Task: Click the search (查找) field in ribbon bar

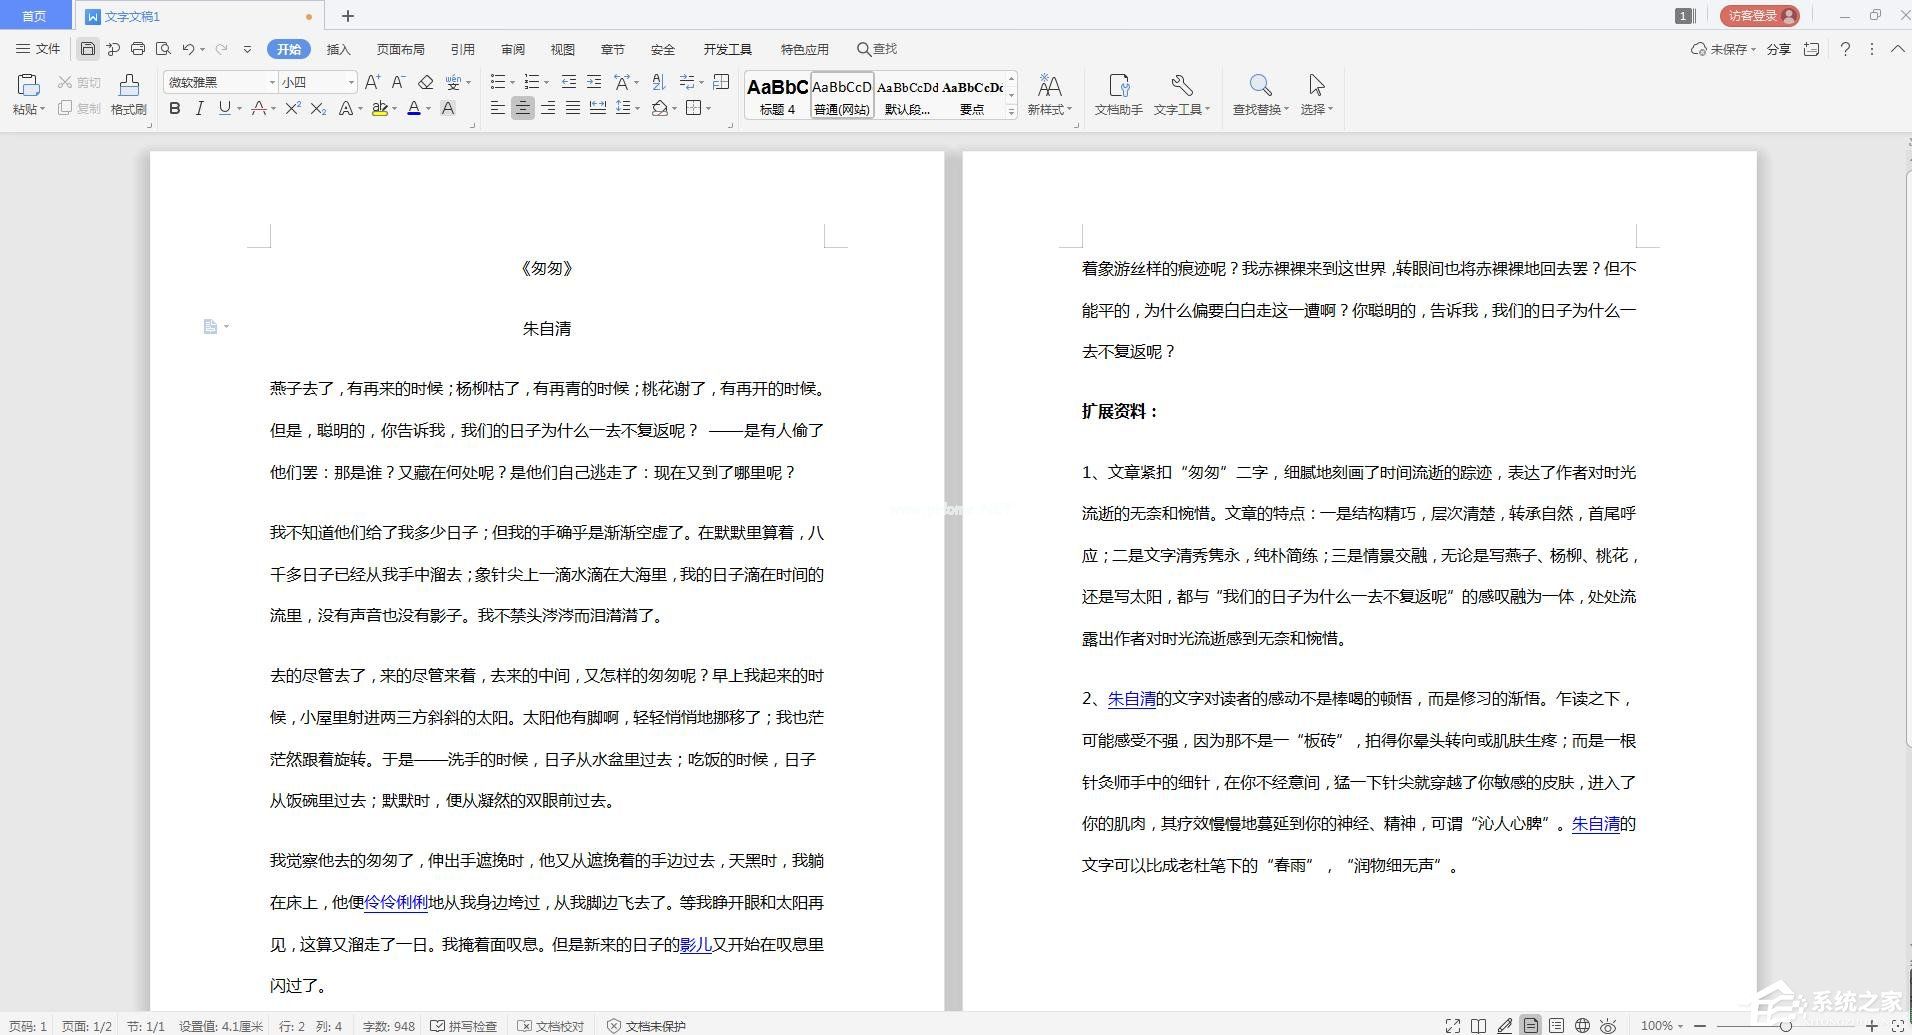Action: (x=877, y=49)
